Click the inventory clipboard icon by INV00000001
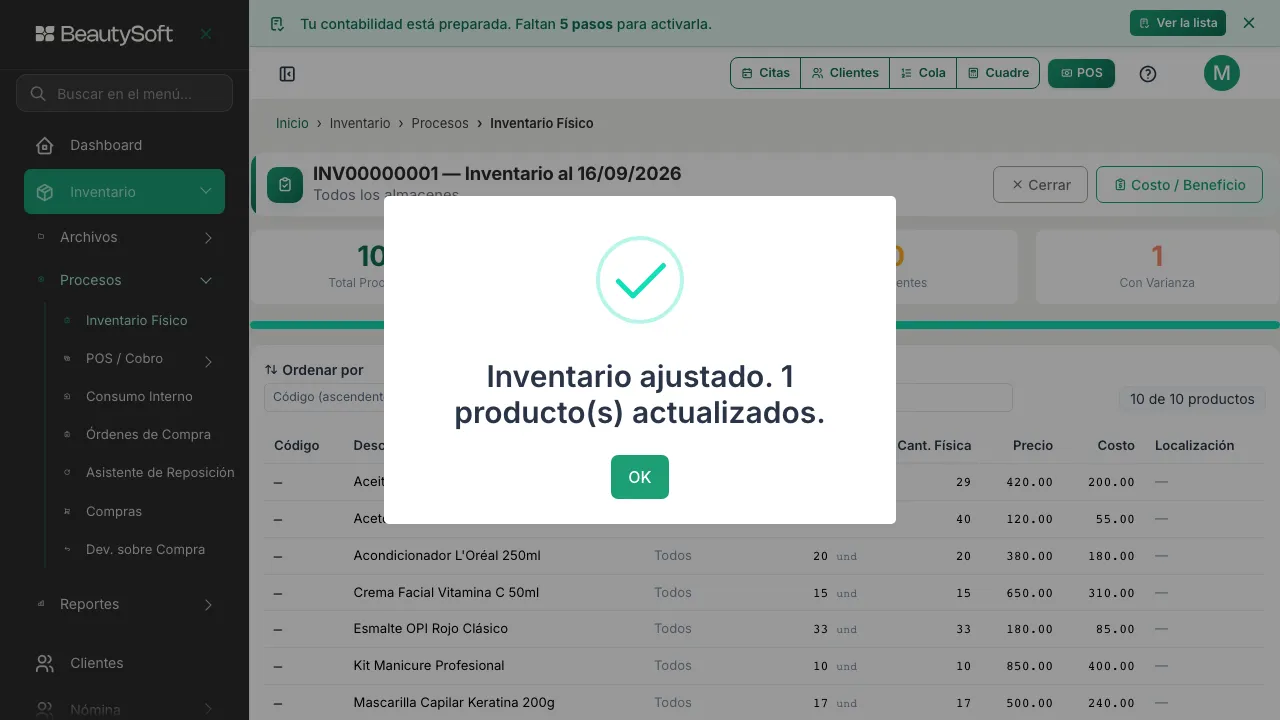This screenshot has height=720, width=1280. pos(285,185)
